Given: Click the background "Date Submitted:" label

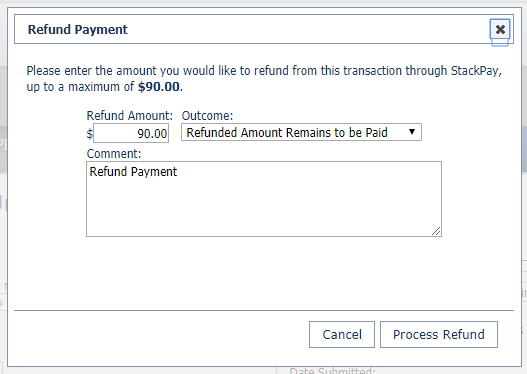Looking at the screenshot, I should pyautogui.click(x=332, y=370).
